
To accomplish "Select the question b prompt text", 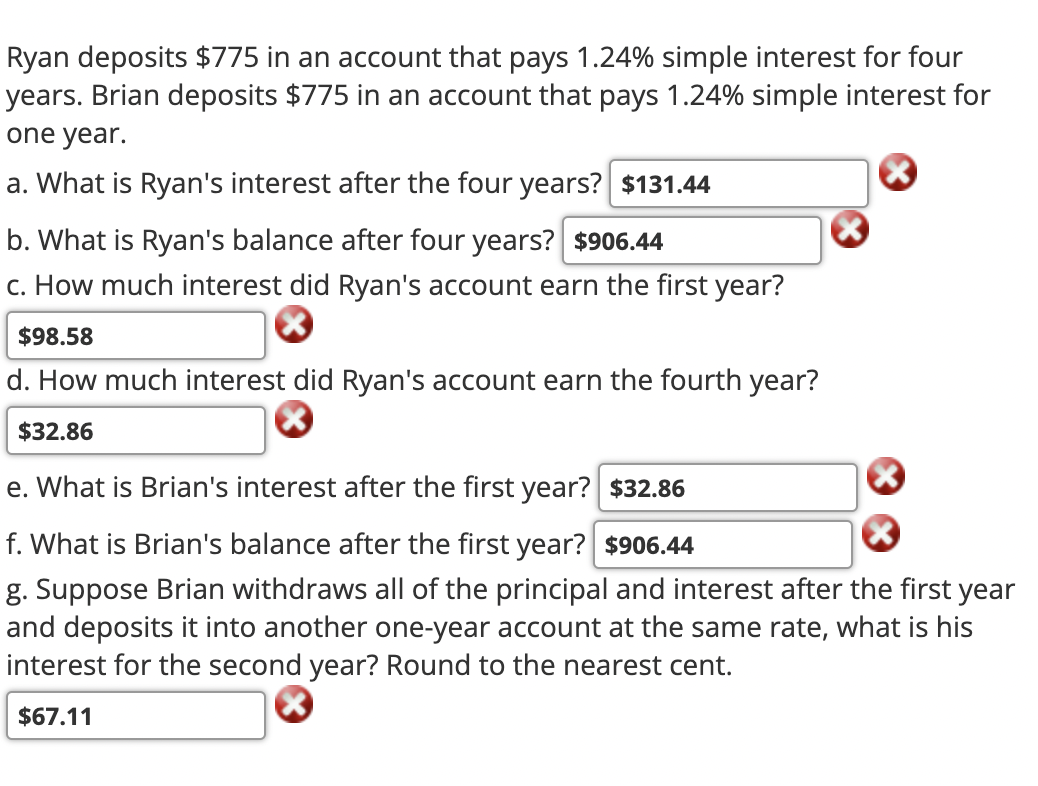I will point(280,240).
